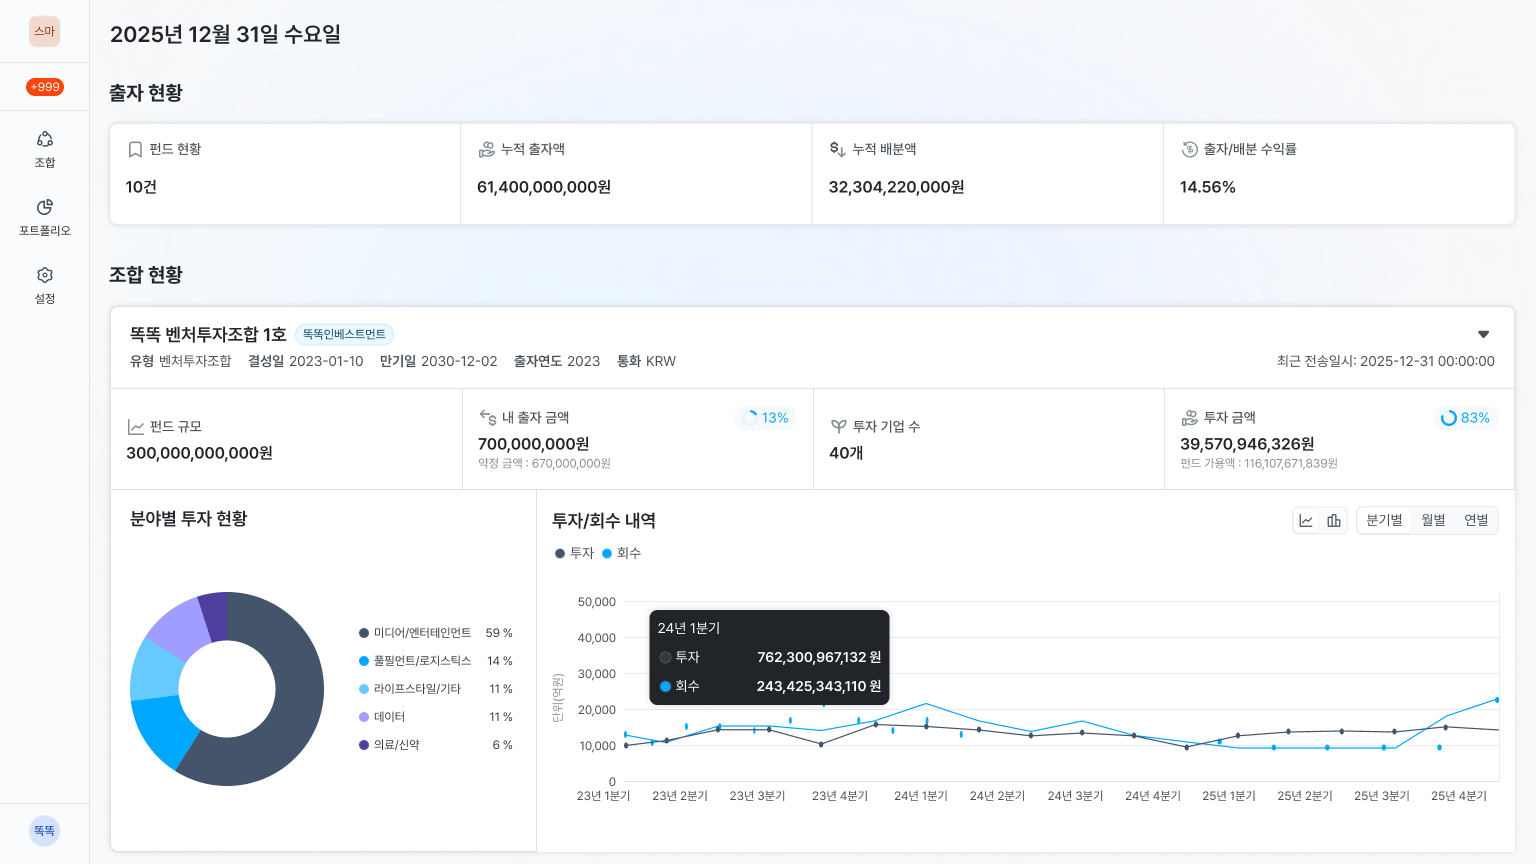Screen dimensions: 1536x864
Task: Click the 25년 4분기 axis label
Action: tap(1459, 796)
